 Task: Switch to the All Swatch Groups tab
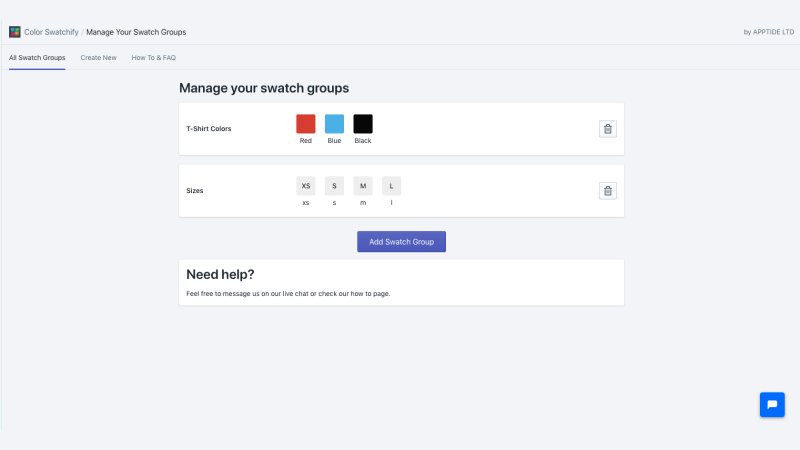[37, 58]
